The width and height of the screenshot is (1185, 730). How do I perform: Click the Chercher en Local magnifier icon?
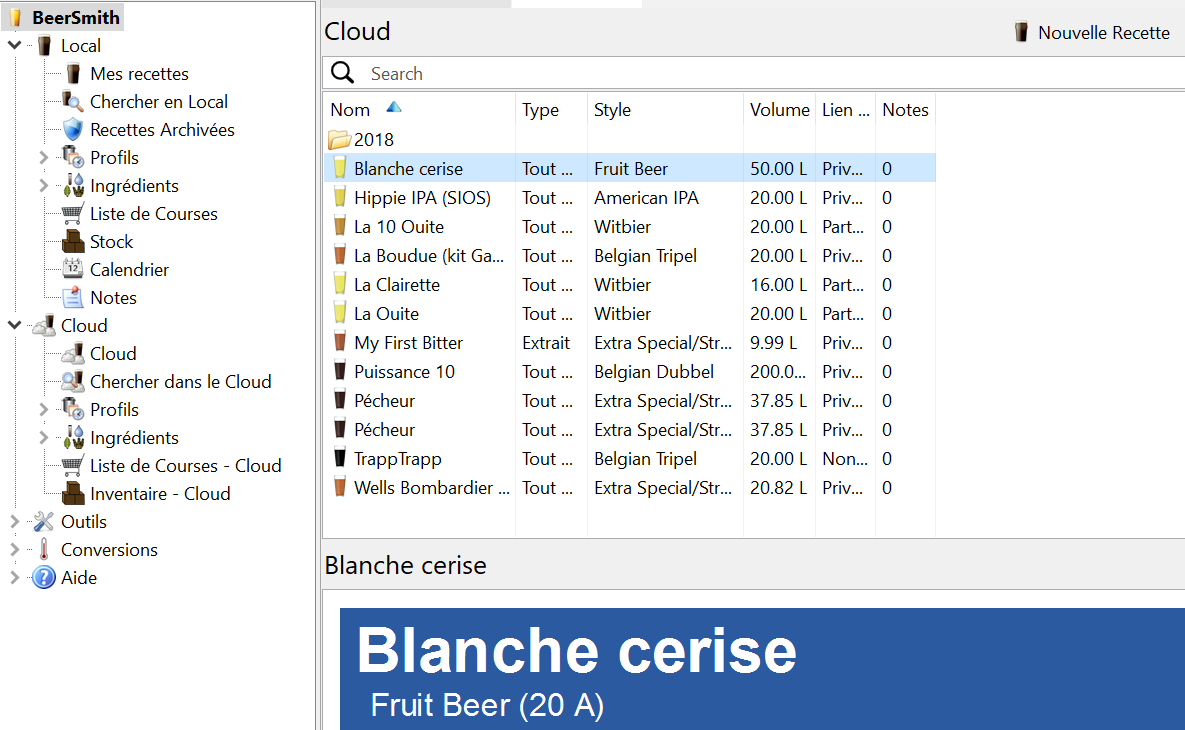pyautogui.click(x=73, y=102)
